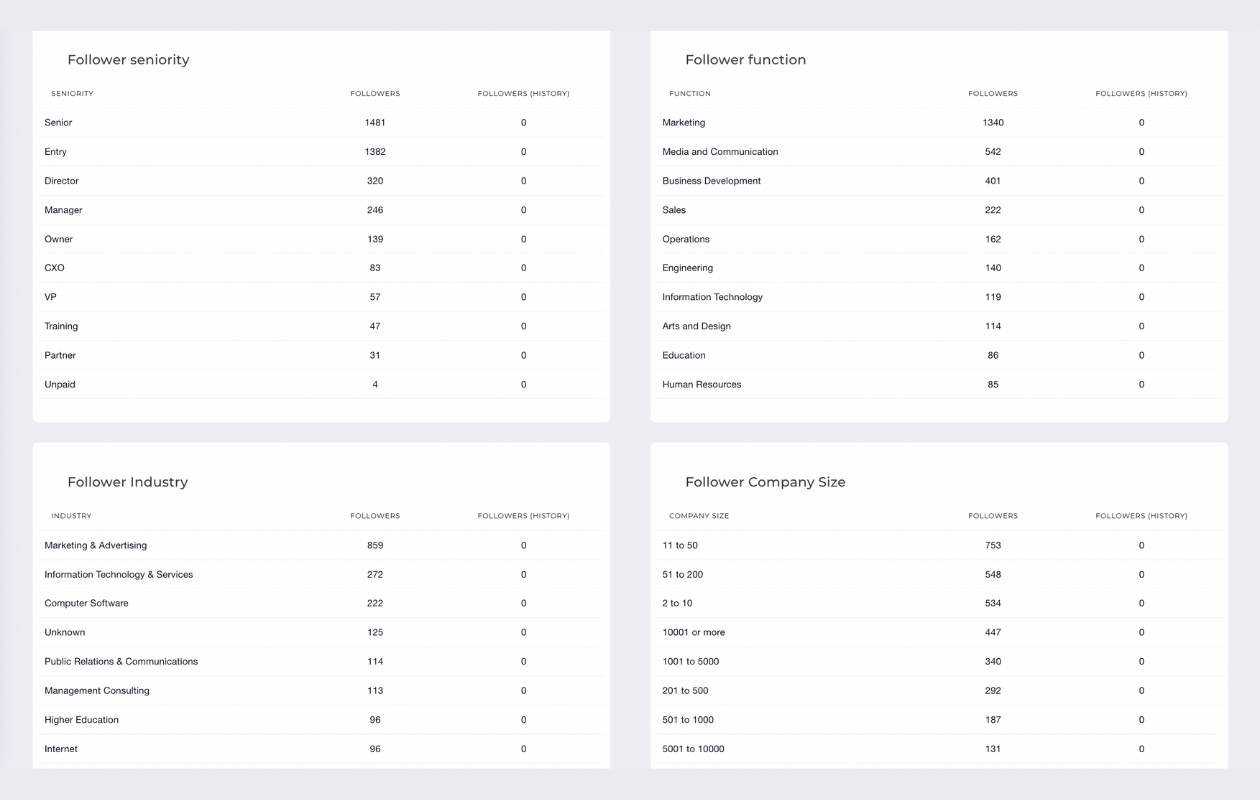The image size is (1260, 800).
Task: Click the 447 followers value
Action: [993, 632]
